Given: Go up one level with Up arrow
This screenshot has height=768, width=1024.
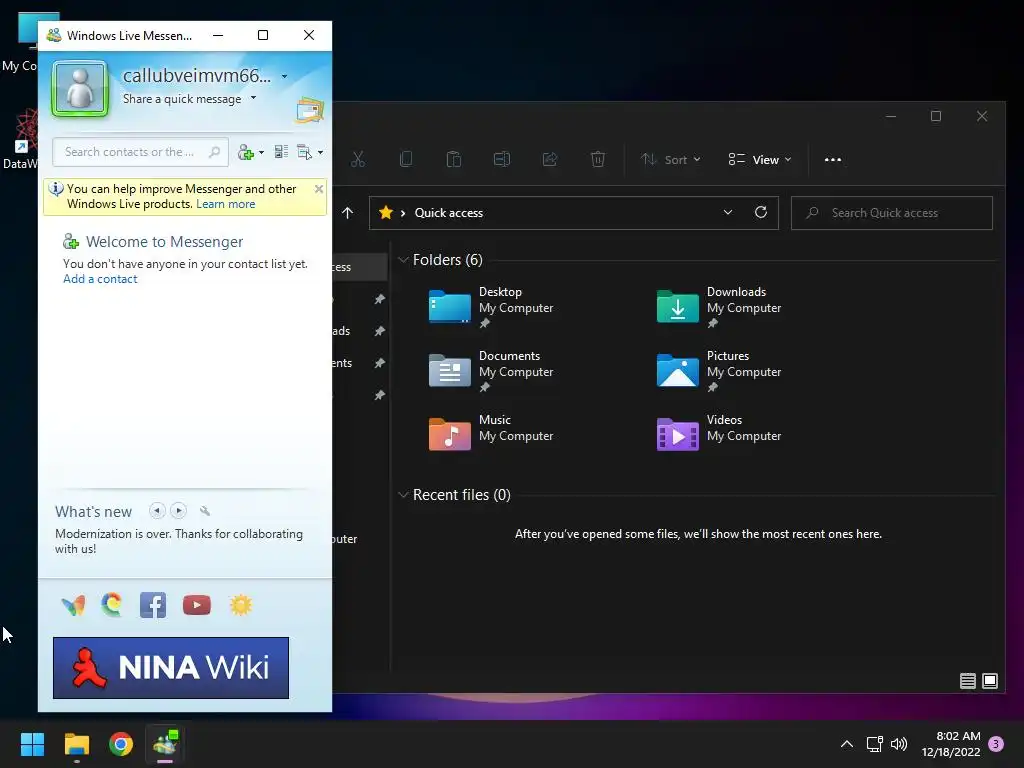Looking at the screenshot, I should click(x=347, y=213).
